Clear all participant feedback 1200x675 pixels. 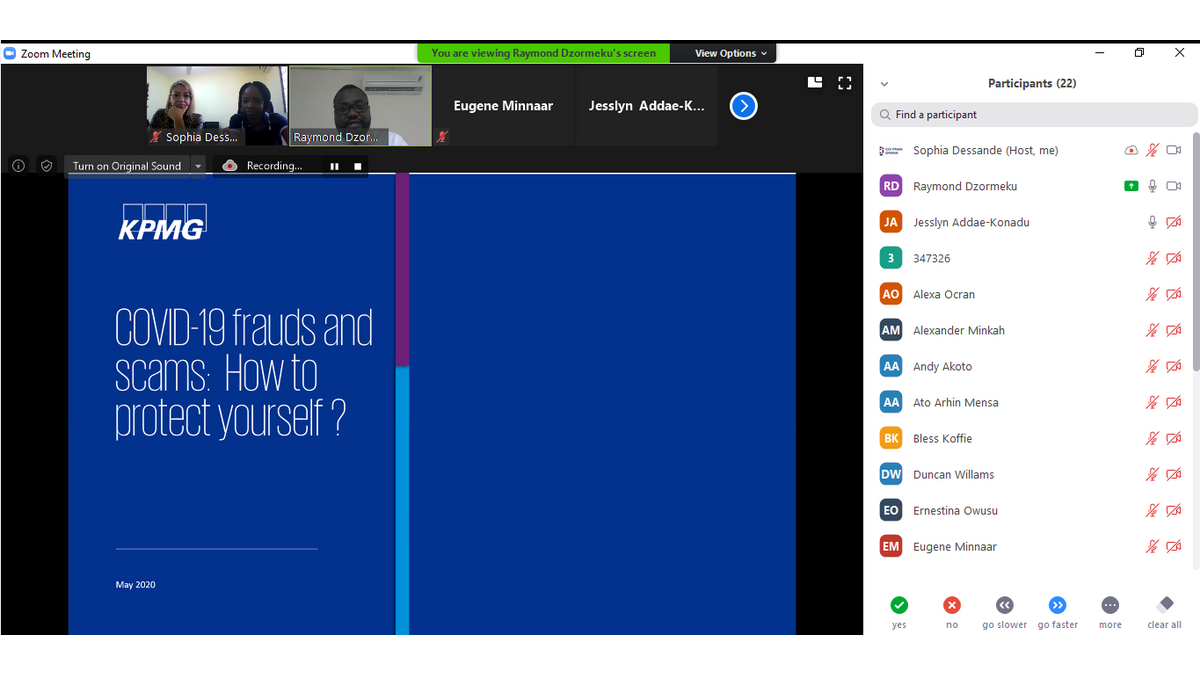click(1164, 605)
